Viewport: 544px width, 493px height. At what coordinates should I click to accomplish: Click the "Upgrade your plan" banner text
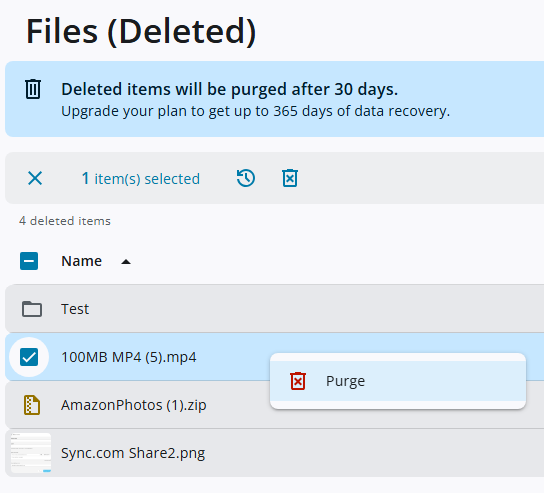point(255,111)
